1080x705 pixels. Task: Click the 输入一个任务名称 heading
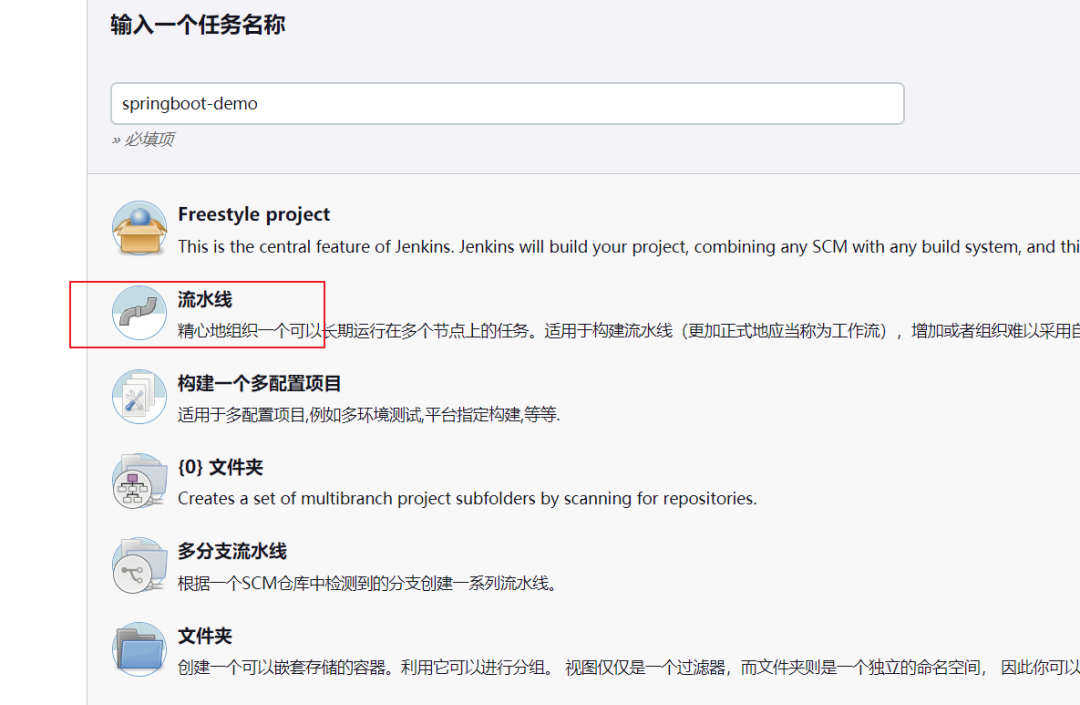(198, 25)
